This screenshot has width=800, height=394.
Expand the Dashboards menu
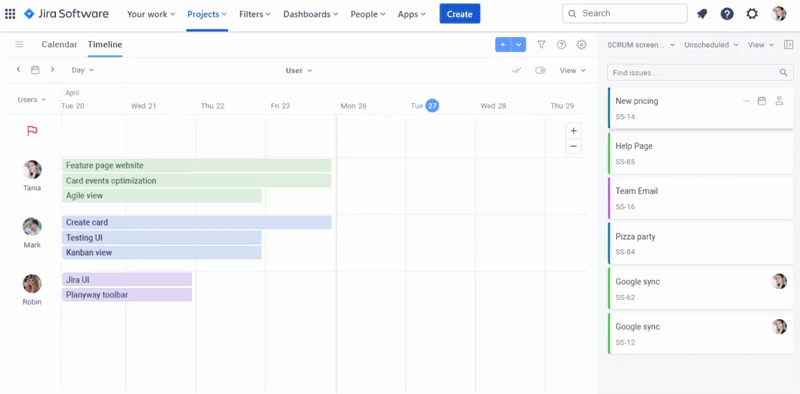click(x=311, y=14)
